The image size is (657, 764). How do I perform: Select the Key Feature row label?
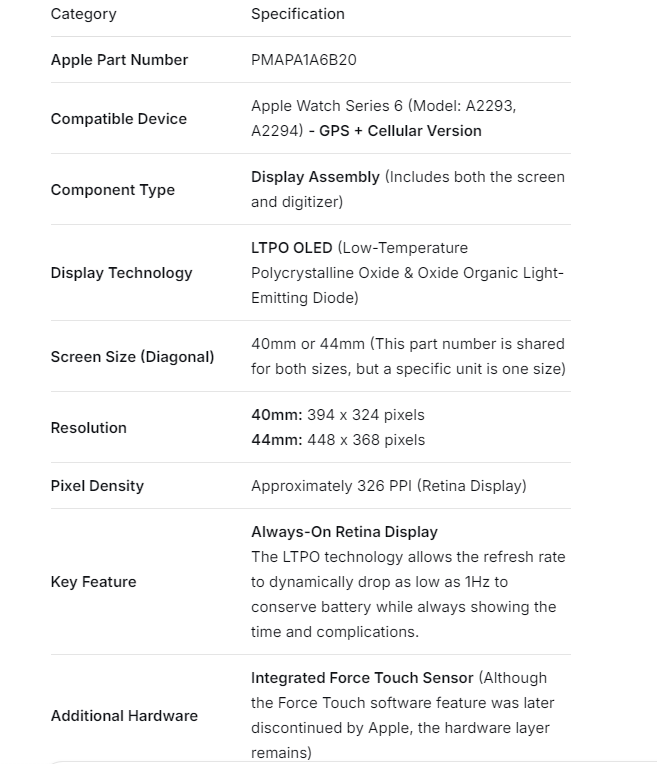(93, 582)
